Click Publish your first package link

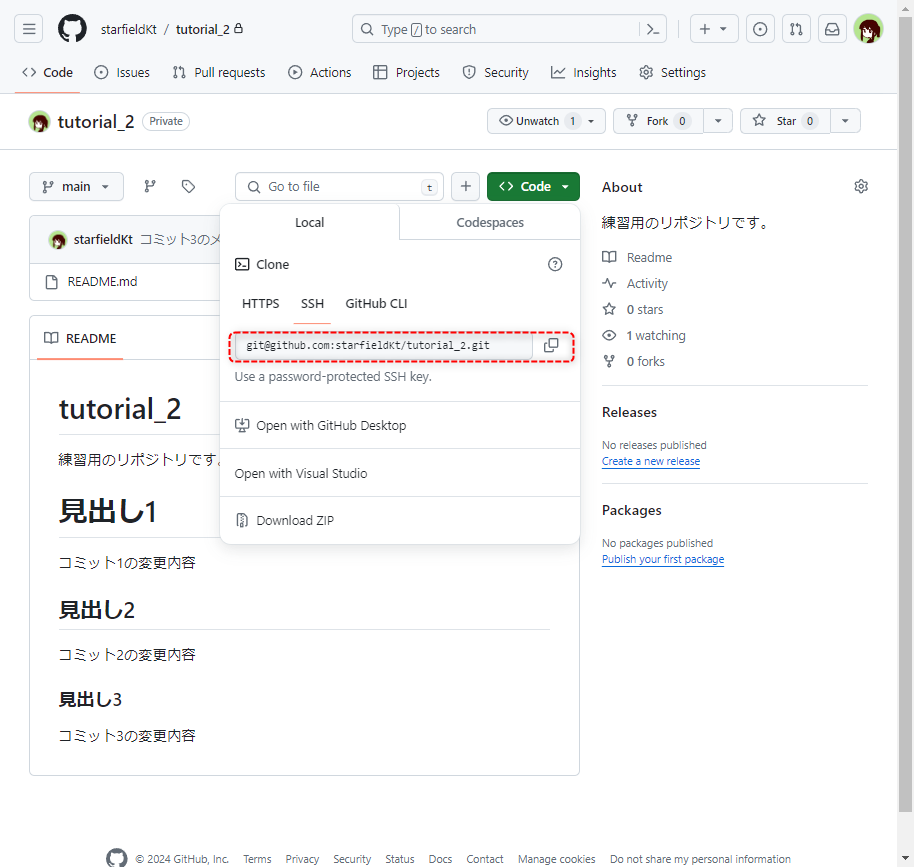click(x=663, y=559)
